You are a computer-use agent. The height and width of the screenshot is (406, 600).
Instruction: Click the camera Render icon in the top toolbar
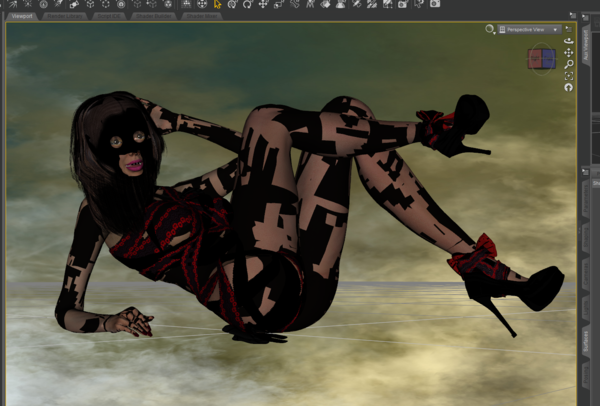[x=435, y=4]
